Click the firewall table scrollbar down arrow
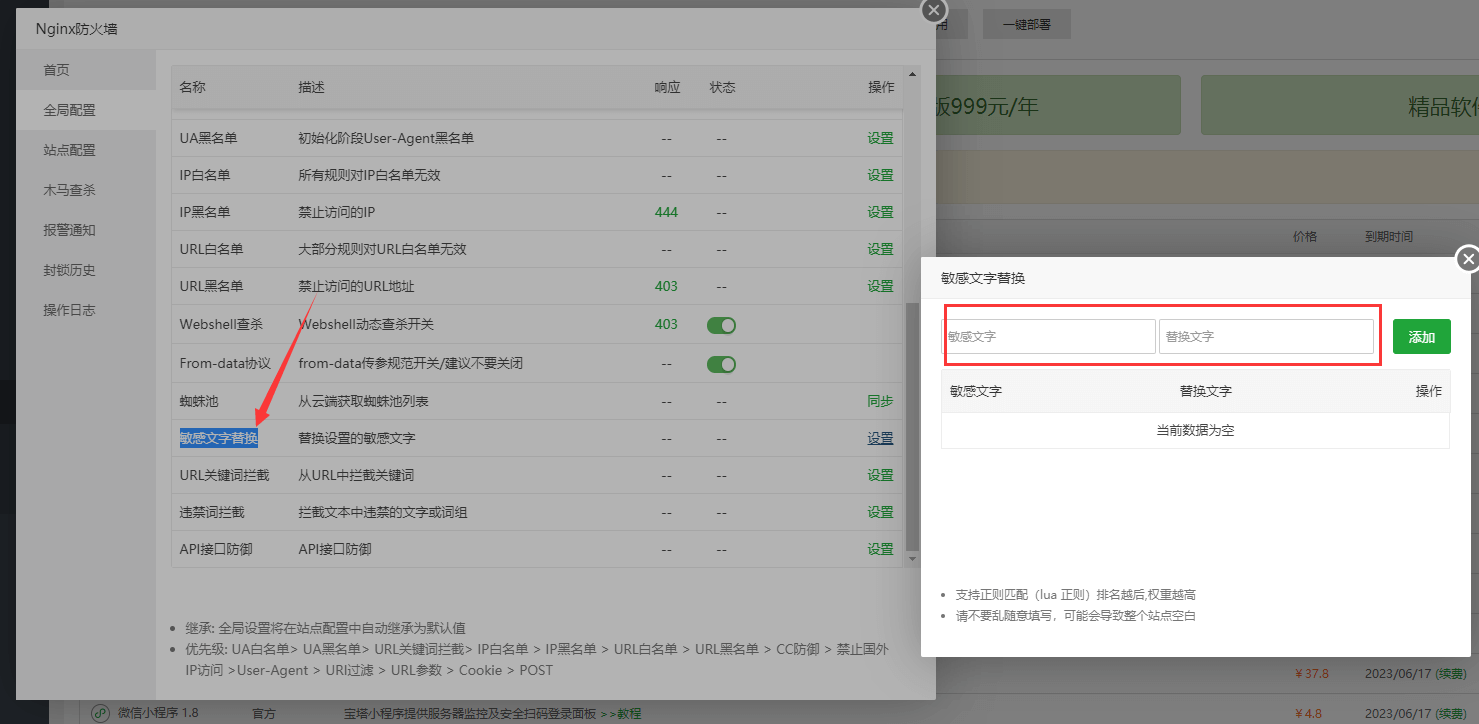 point(911,561)
